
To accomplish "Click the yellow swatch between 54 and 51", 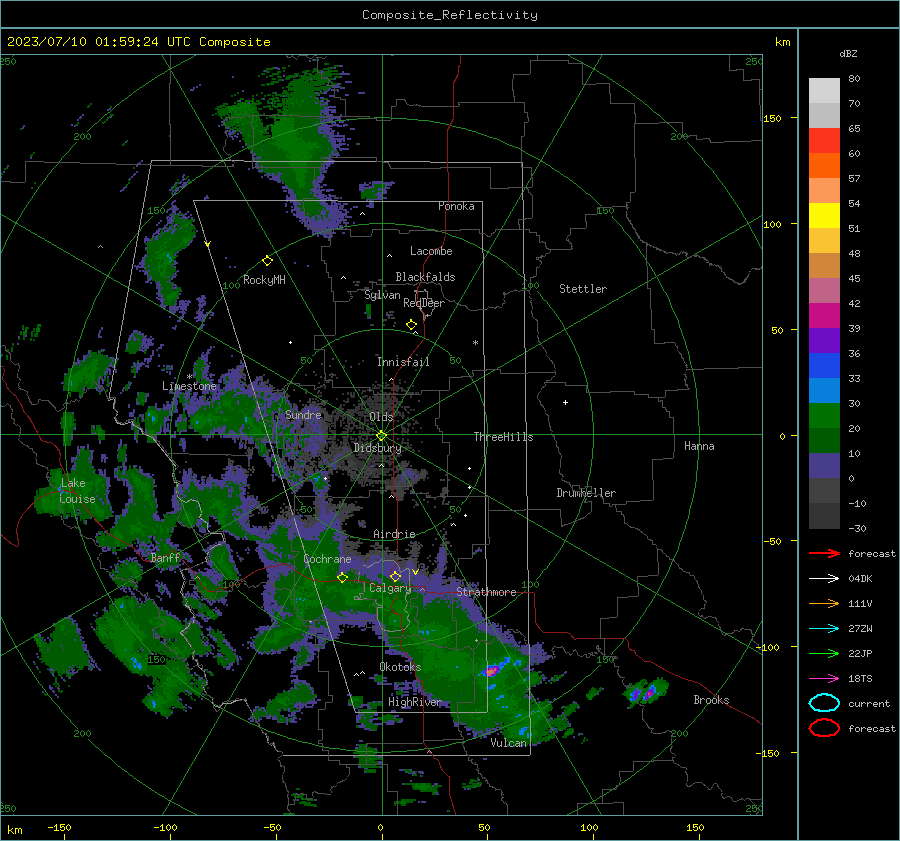I will point(824,216).
